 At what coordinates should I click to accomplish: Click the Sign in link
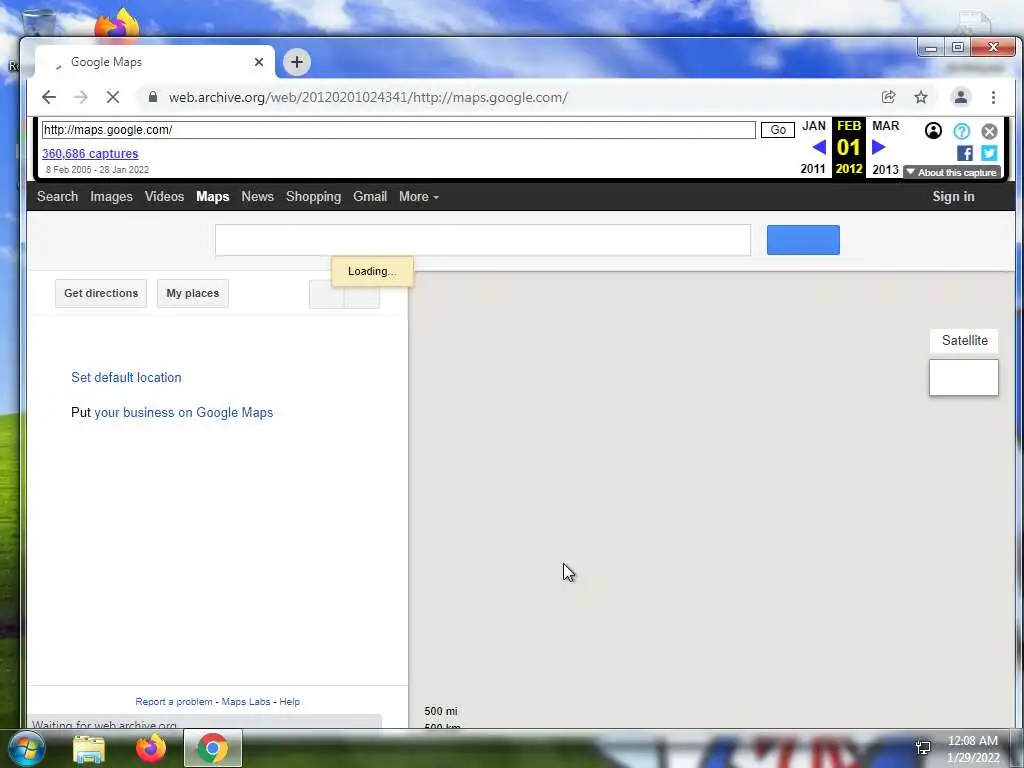tap(953, 197)
